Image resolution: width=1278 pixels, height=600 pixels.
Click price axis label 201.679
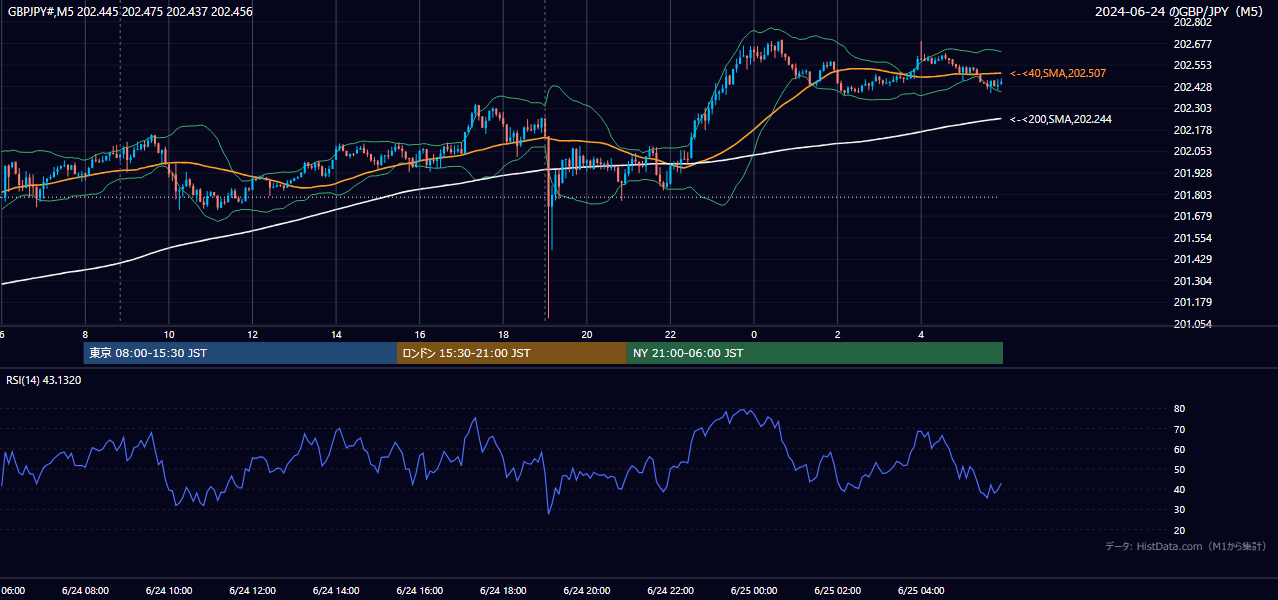click(x=1192, y=216)
